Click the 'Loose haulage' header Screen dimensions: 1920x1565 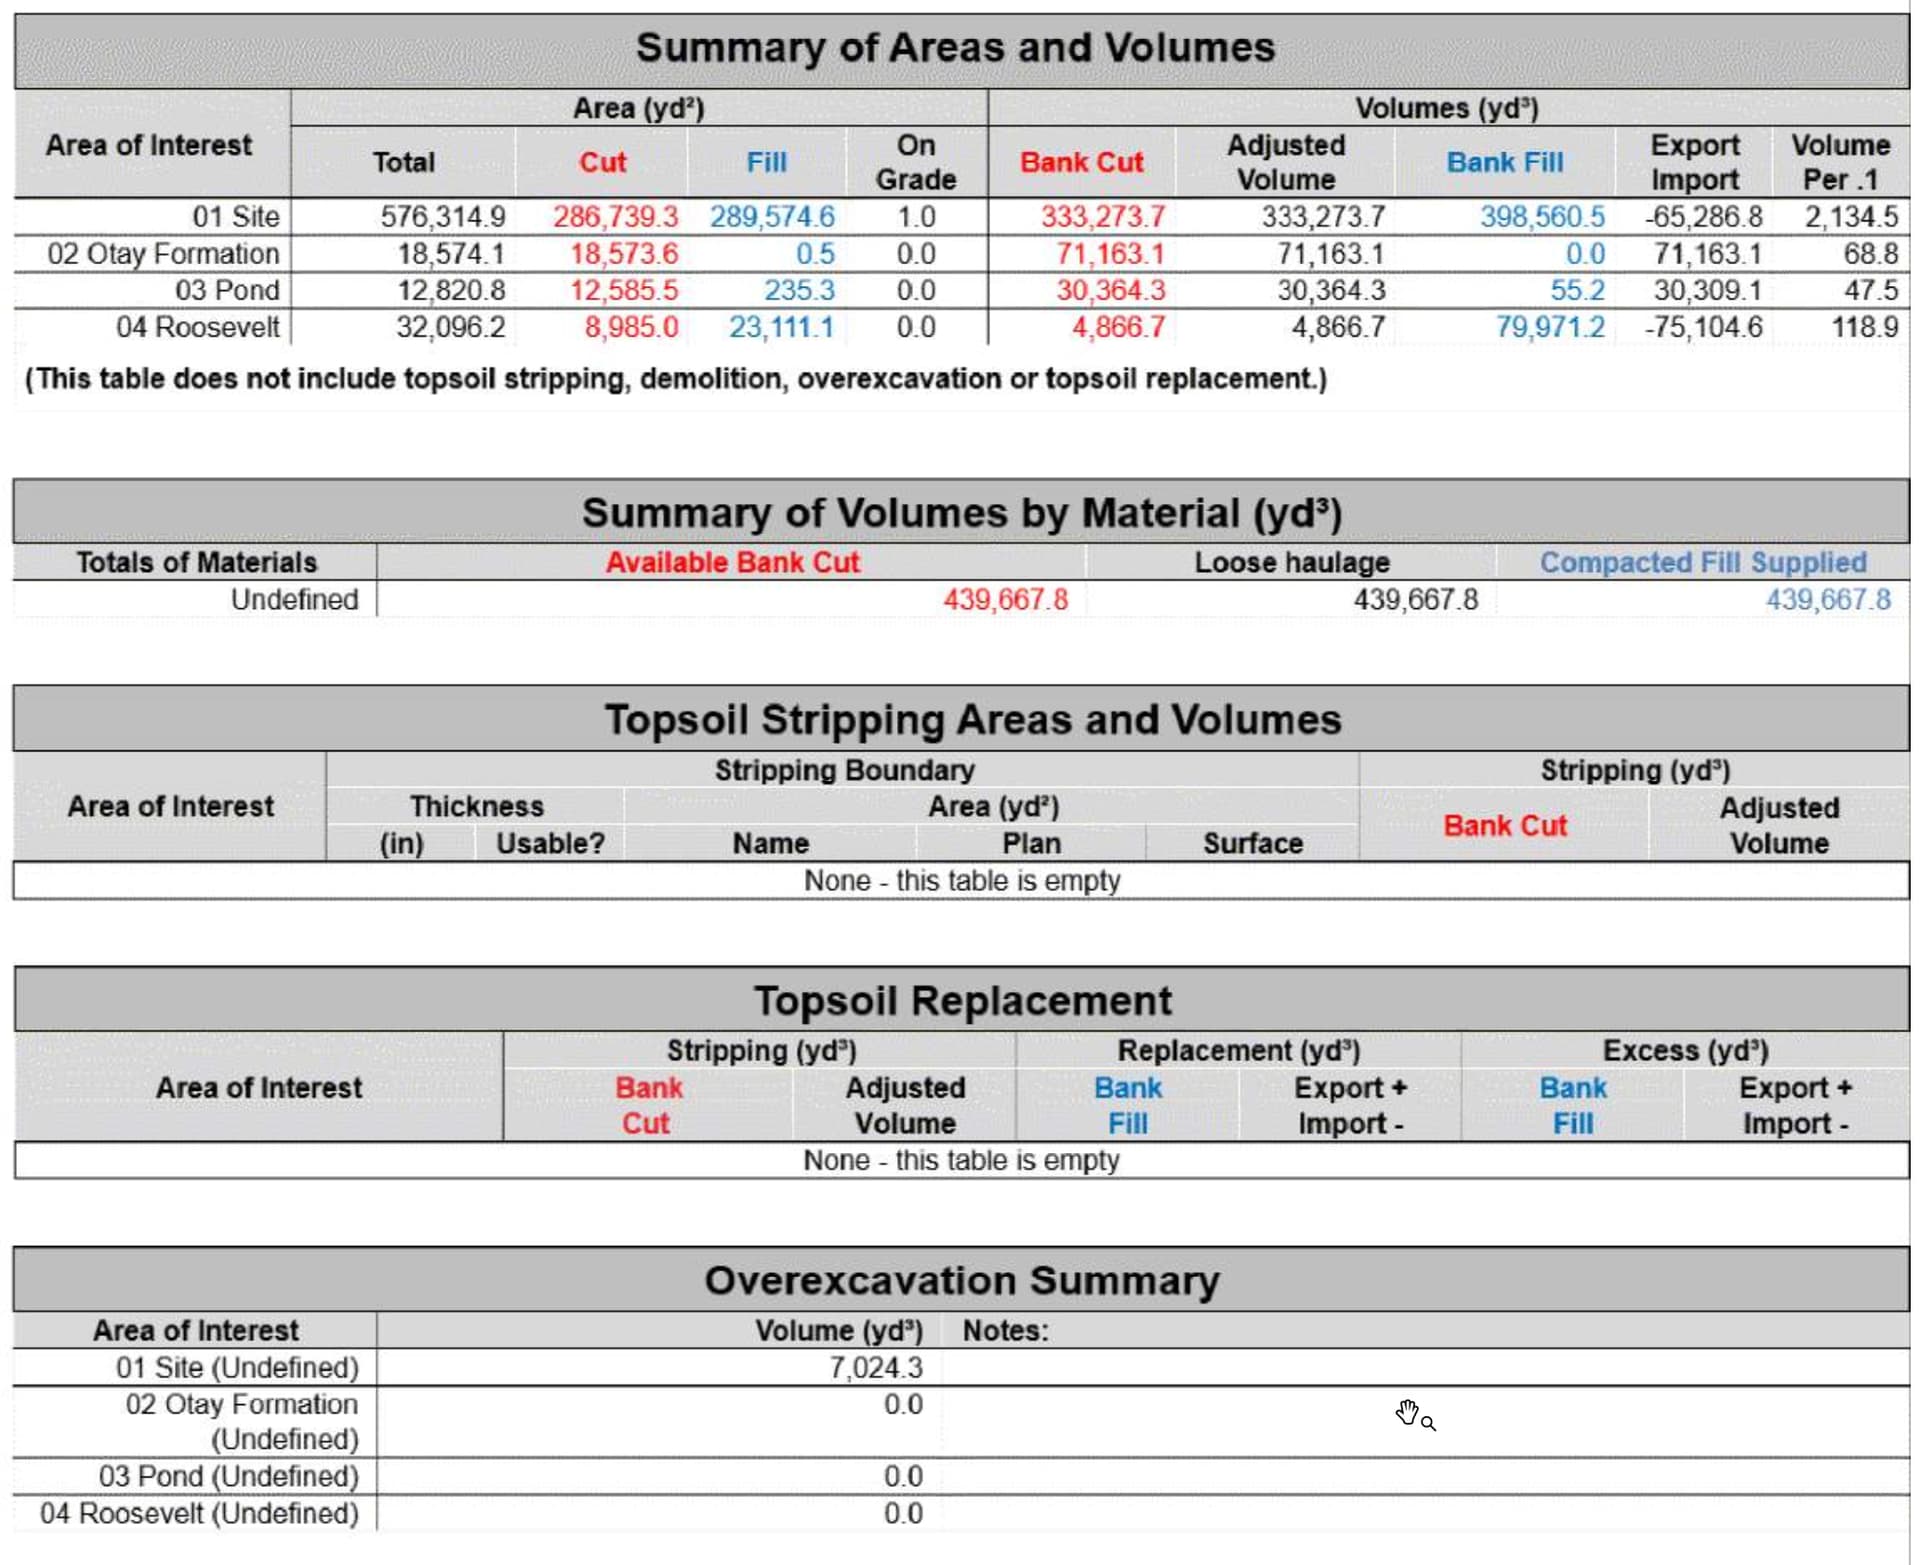coord(1292,563)
